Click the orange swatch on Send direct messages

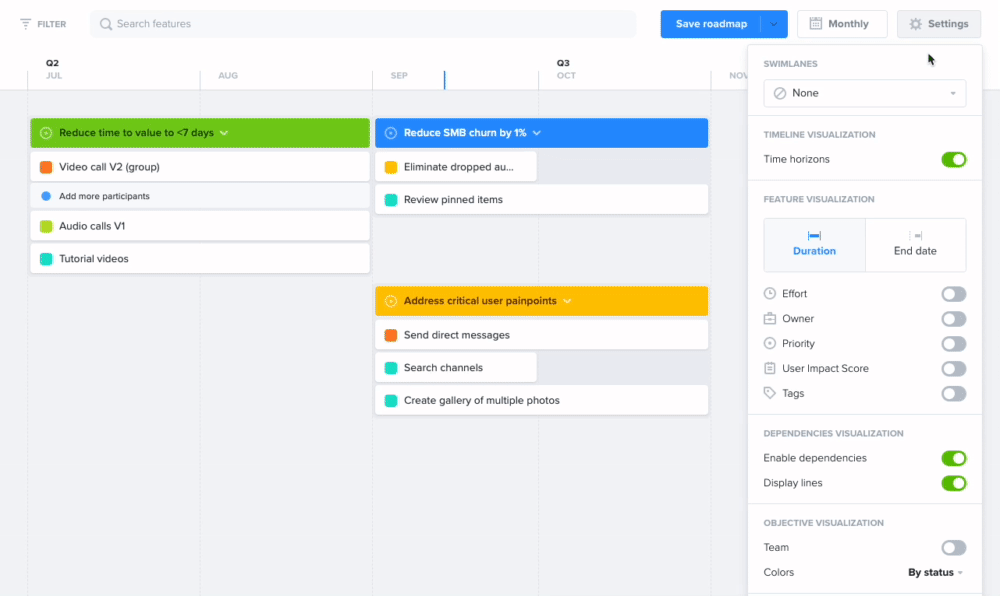[x=391, y=335]
